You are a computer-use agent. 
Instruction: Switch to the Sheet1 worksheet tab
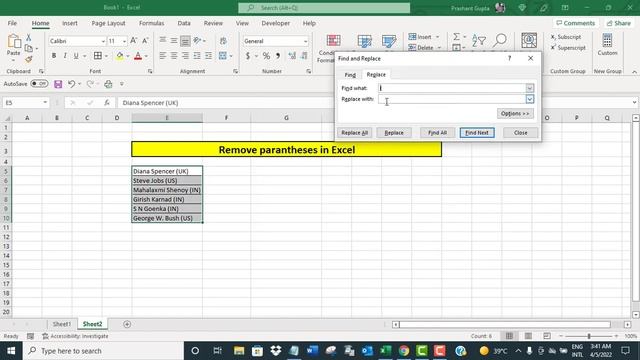[62, 324]
